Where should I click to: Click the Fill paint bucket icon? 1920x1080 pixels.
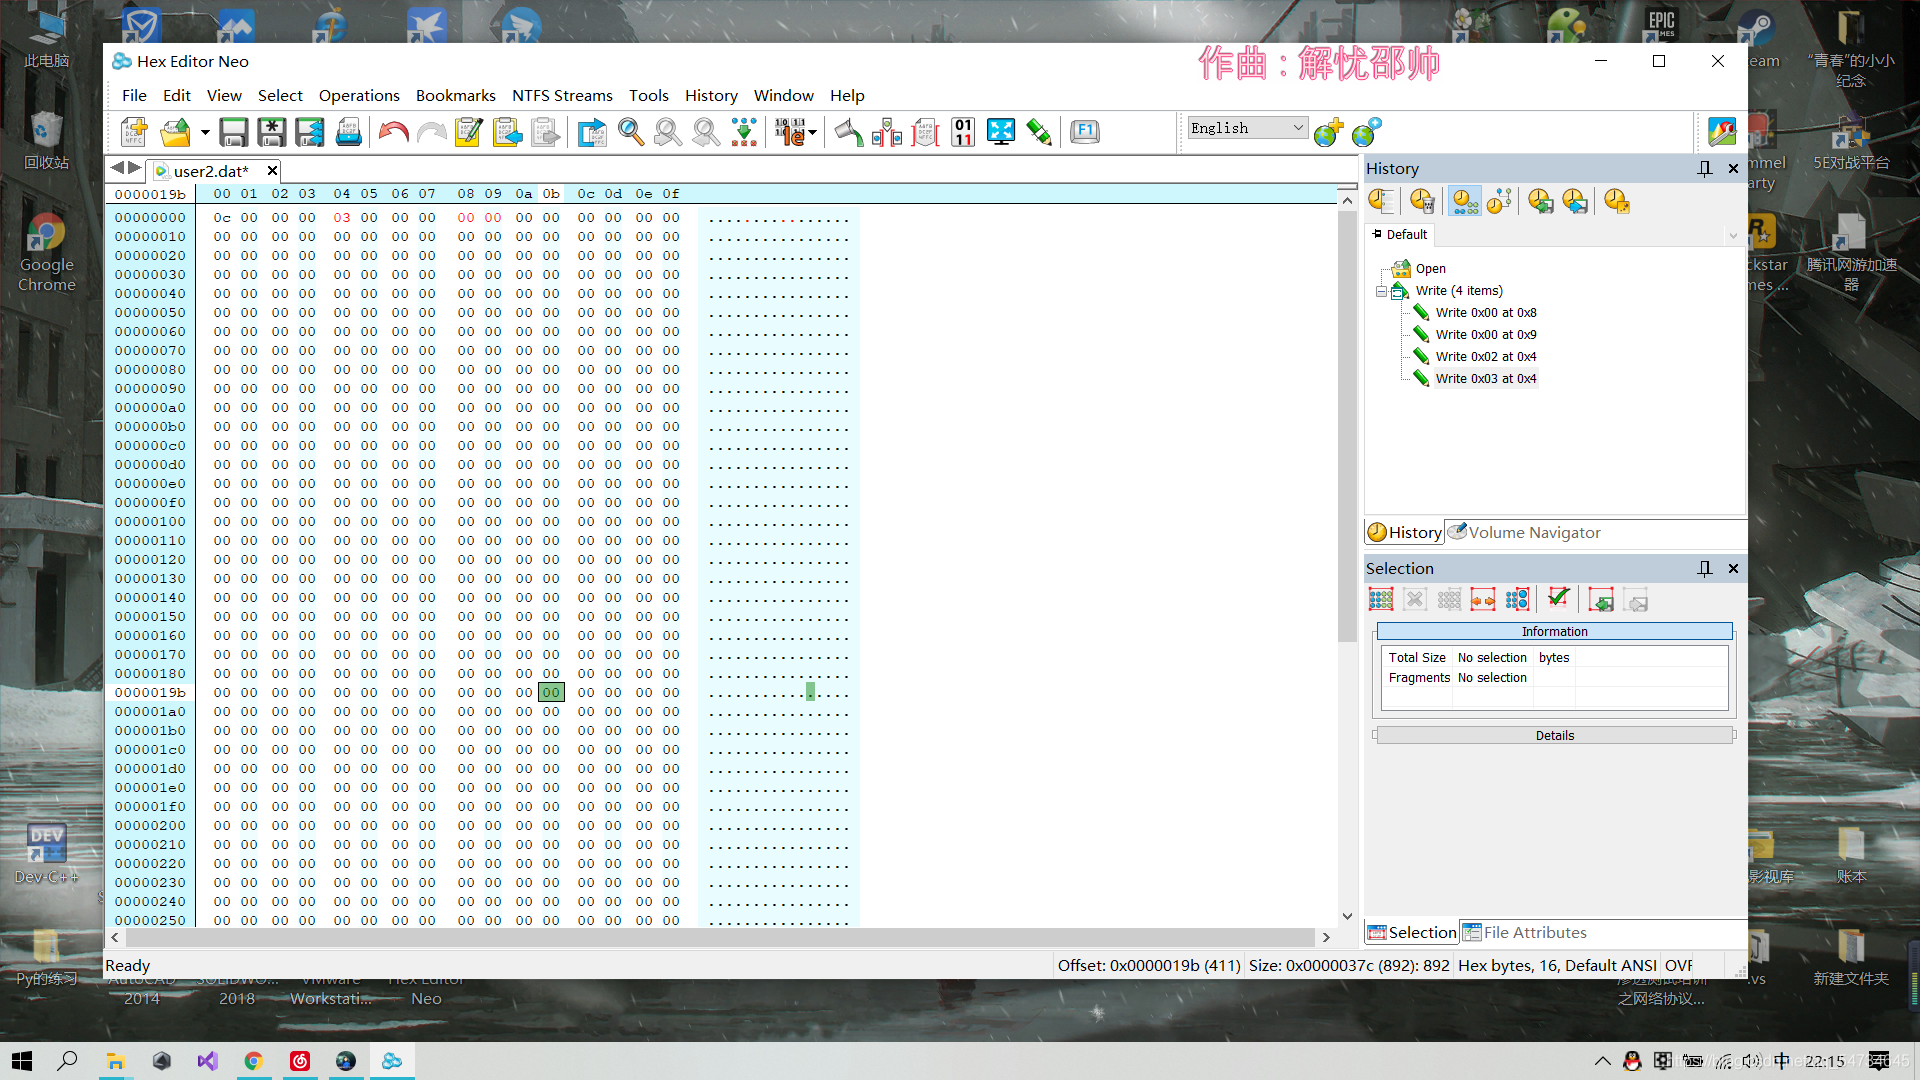tap(848, 132)
